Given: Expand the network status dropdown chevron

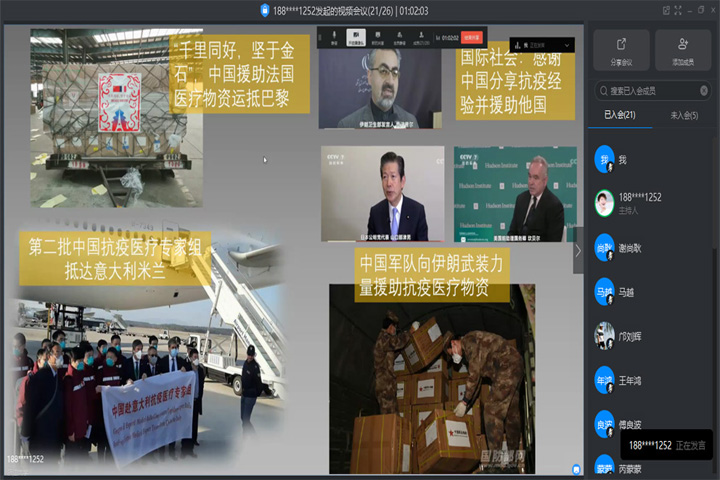Looking at the screenshot, I should [x=567, y=45].
